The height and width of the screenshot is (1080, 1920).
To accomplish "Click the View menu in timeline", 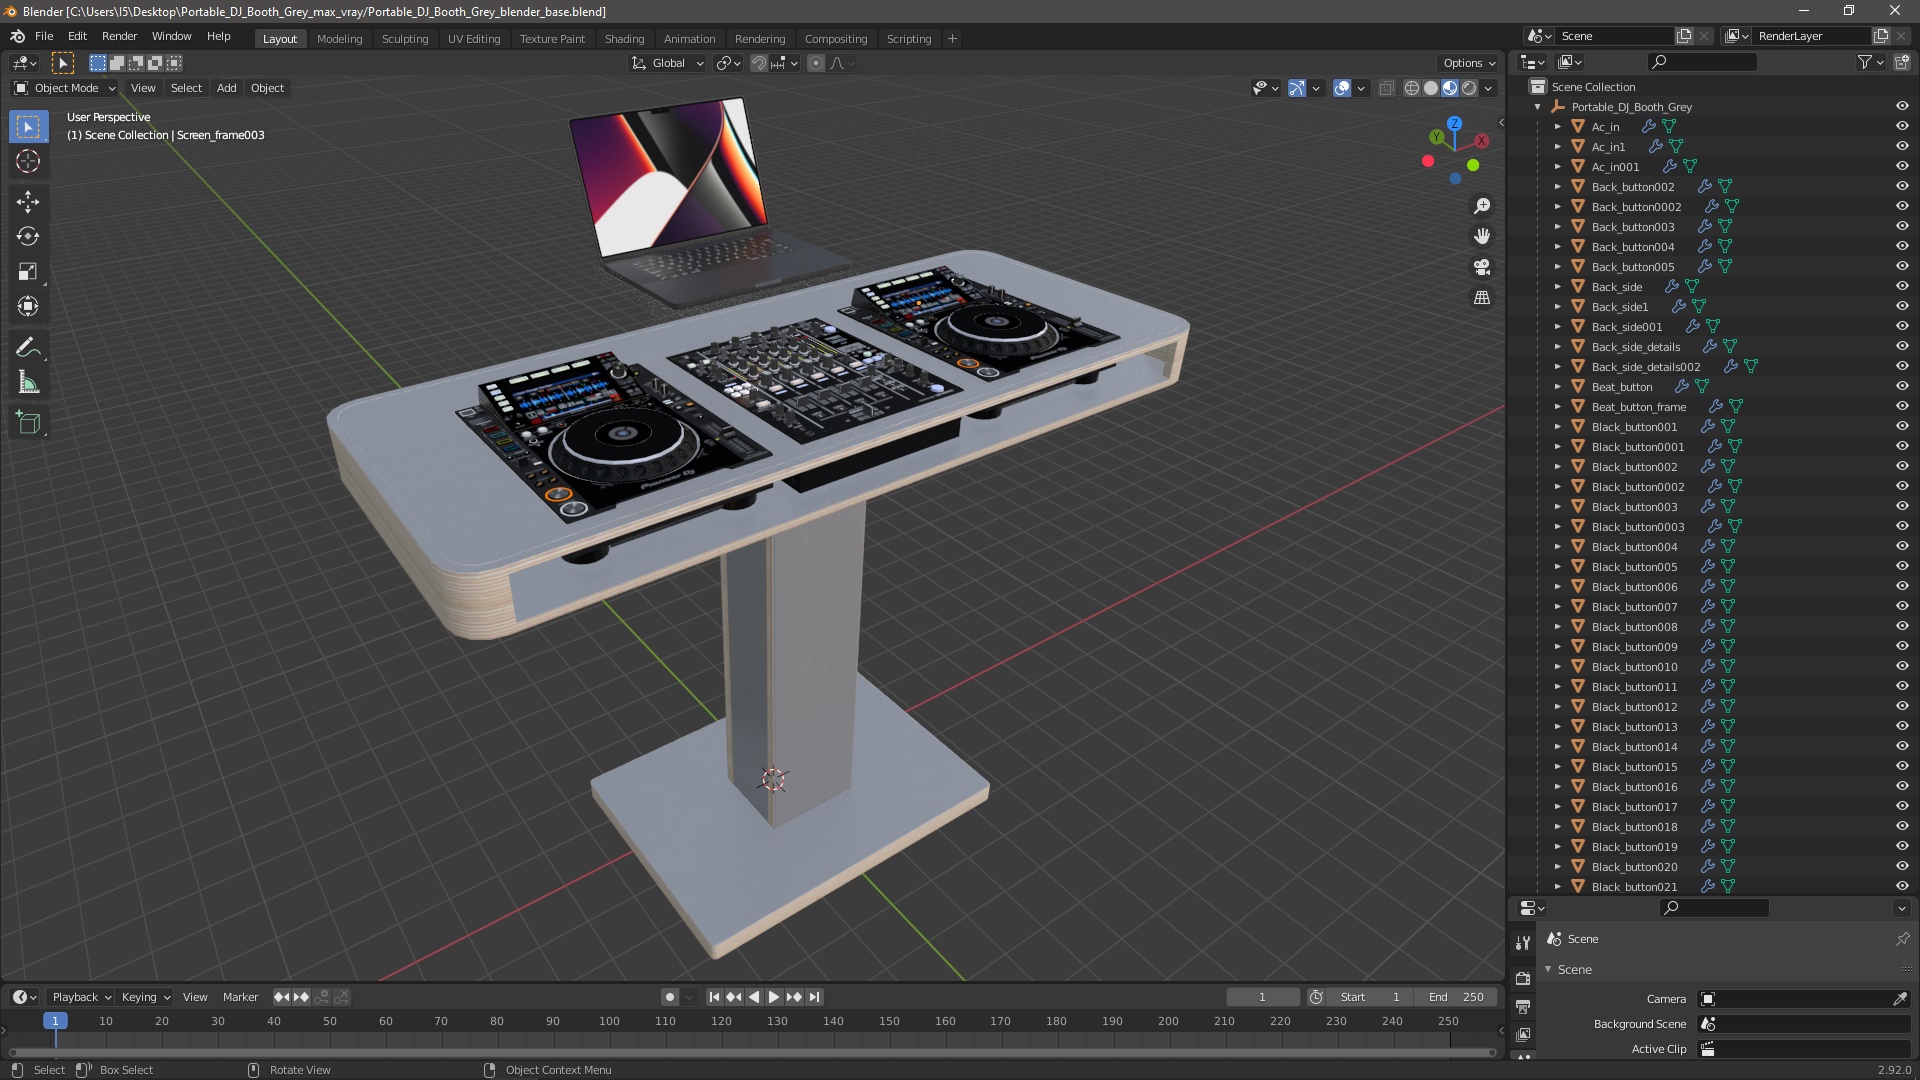I will tap(195, 997).
